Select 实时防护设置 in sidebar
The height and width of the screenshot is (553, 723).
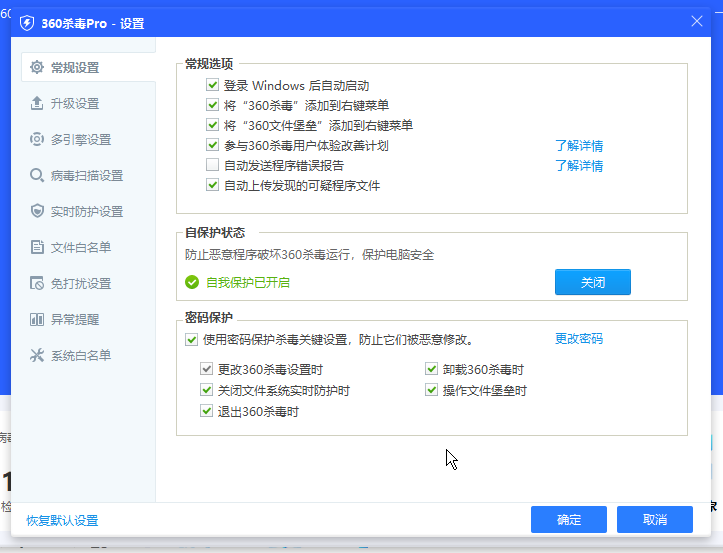89,211
